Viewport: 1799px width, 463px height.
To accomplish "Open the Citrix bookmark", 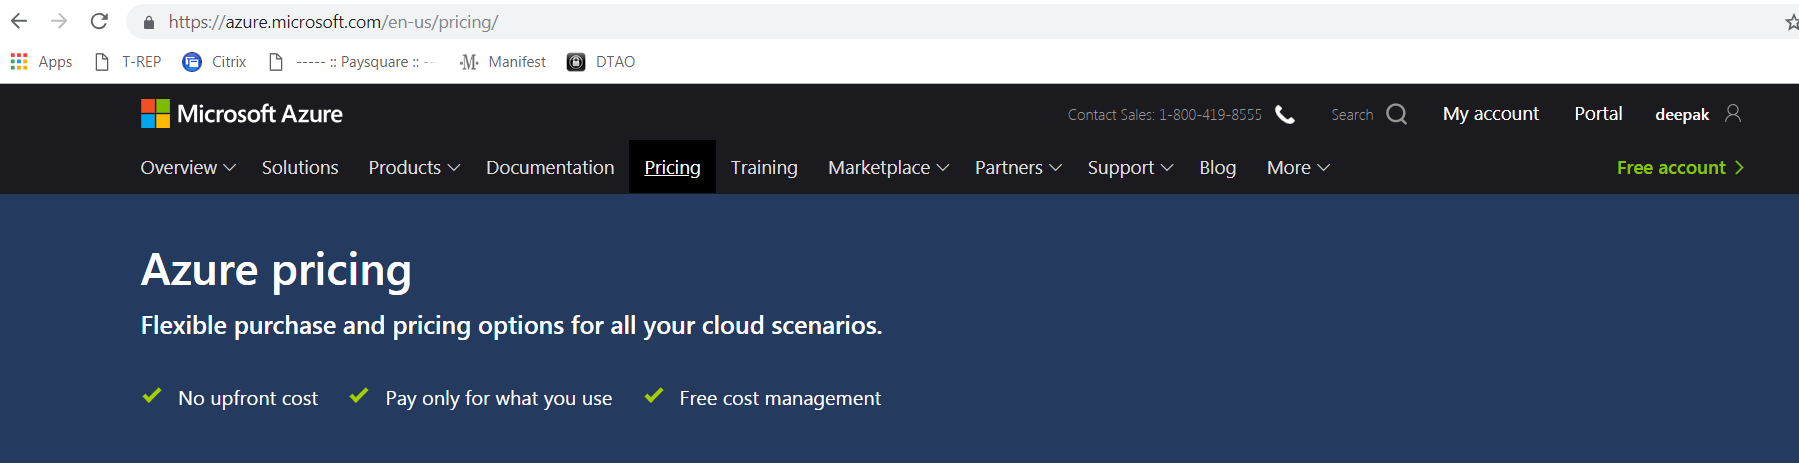I will click(x=214, y=62).
